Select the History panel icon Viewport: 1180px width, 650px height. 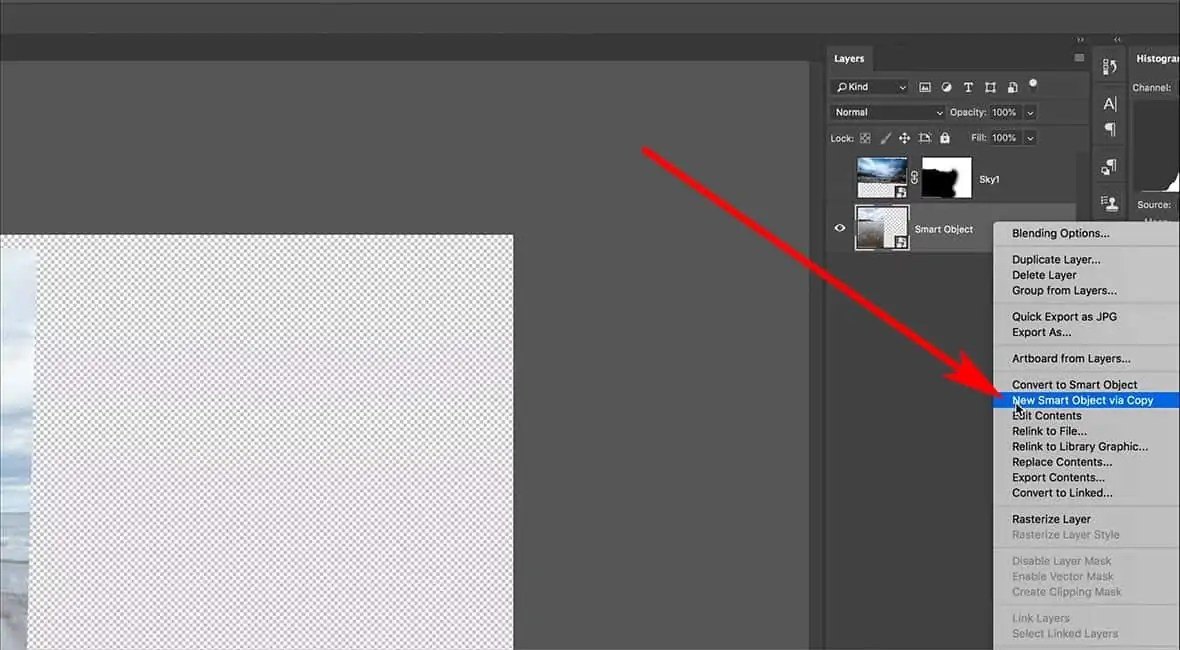1109,65
